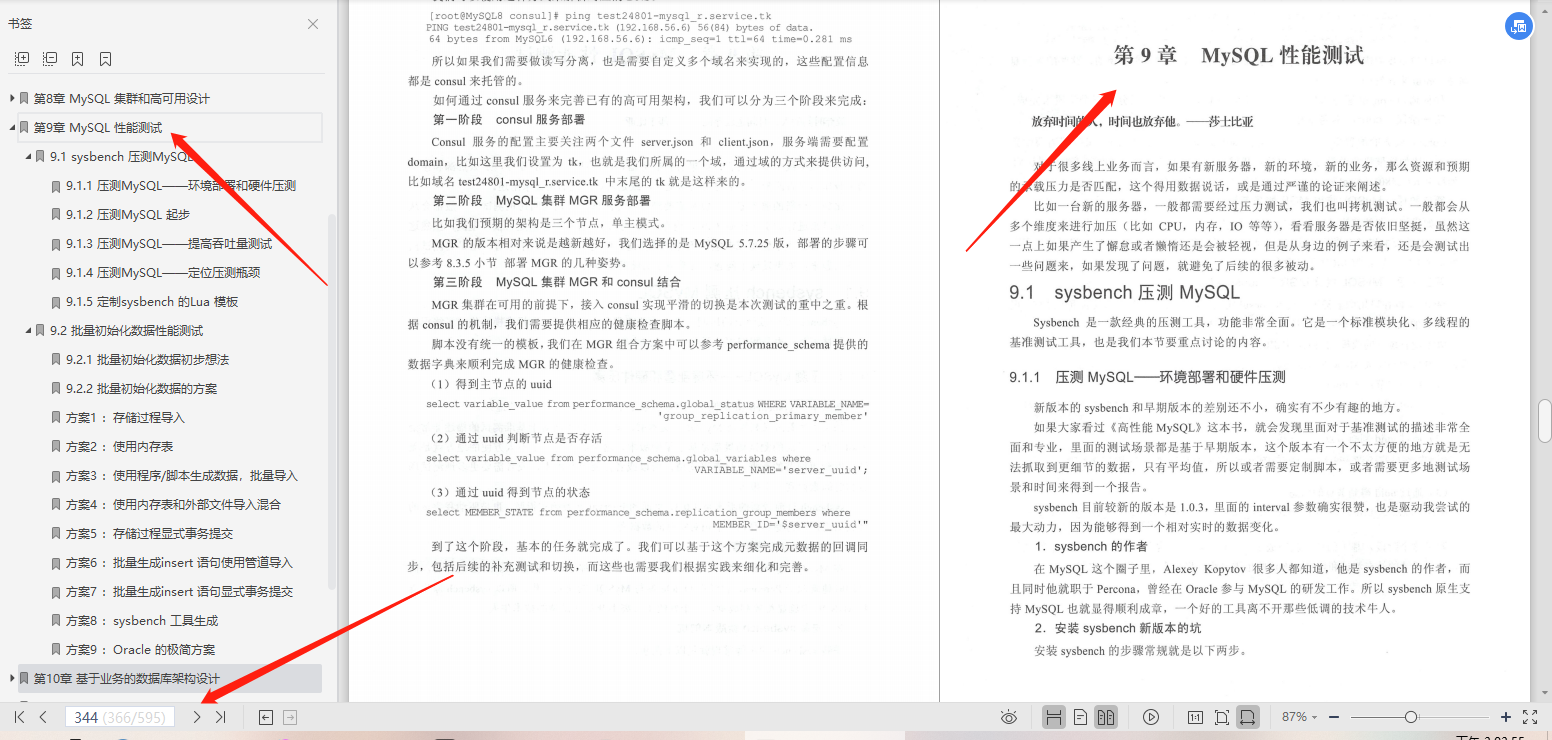
Task: Collapse all bookmarks icon in 书签 panel
Action: (50, 59)
